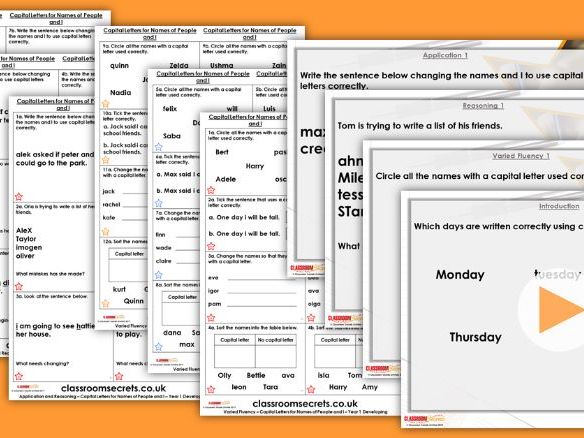The height and width of the screenshot is (438, 584).
Task: Click the name 'Tara' under the 4a table
Action: [x=270, y=387]
